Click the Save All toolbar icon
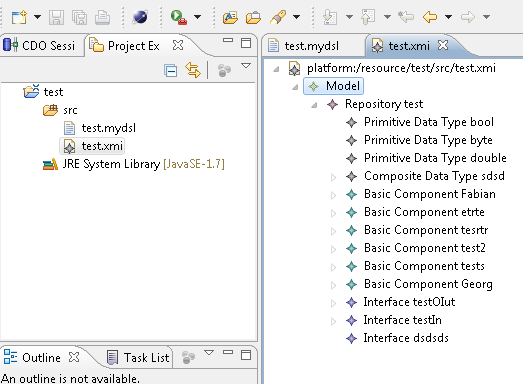 pos(79,17)
